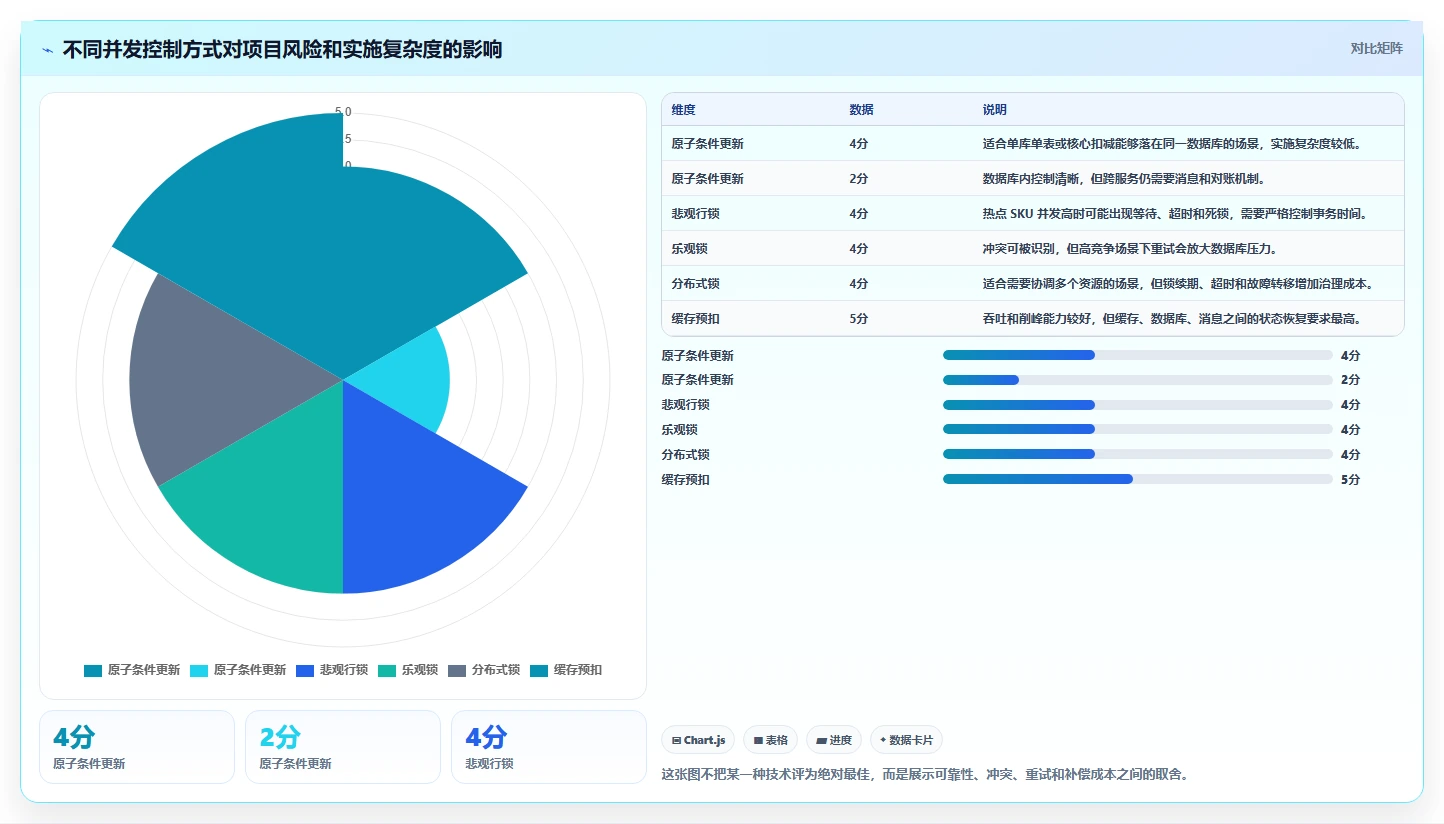Viewport: 1444px width, 824px height.
Task: Click the description starting 热点 SKU 并发高时
Action: tap(1175, 214)
